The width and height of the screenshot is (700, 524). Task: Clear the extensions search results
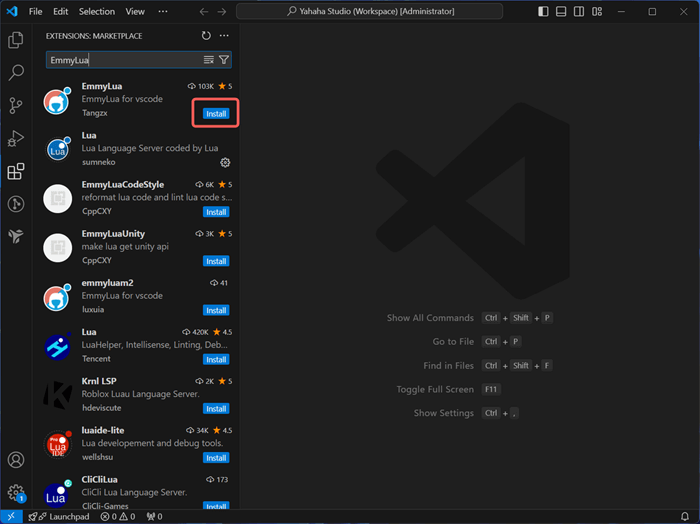(x=208, y=60)
